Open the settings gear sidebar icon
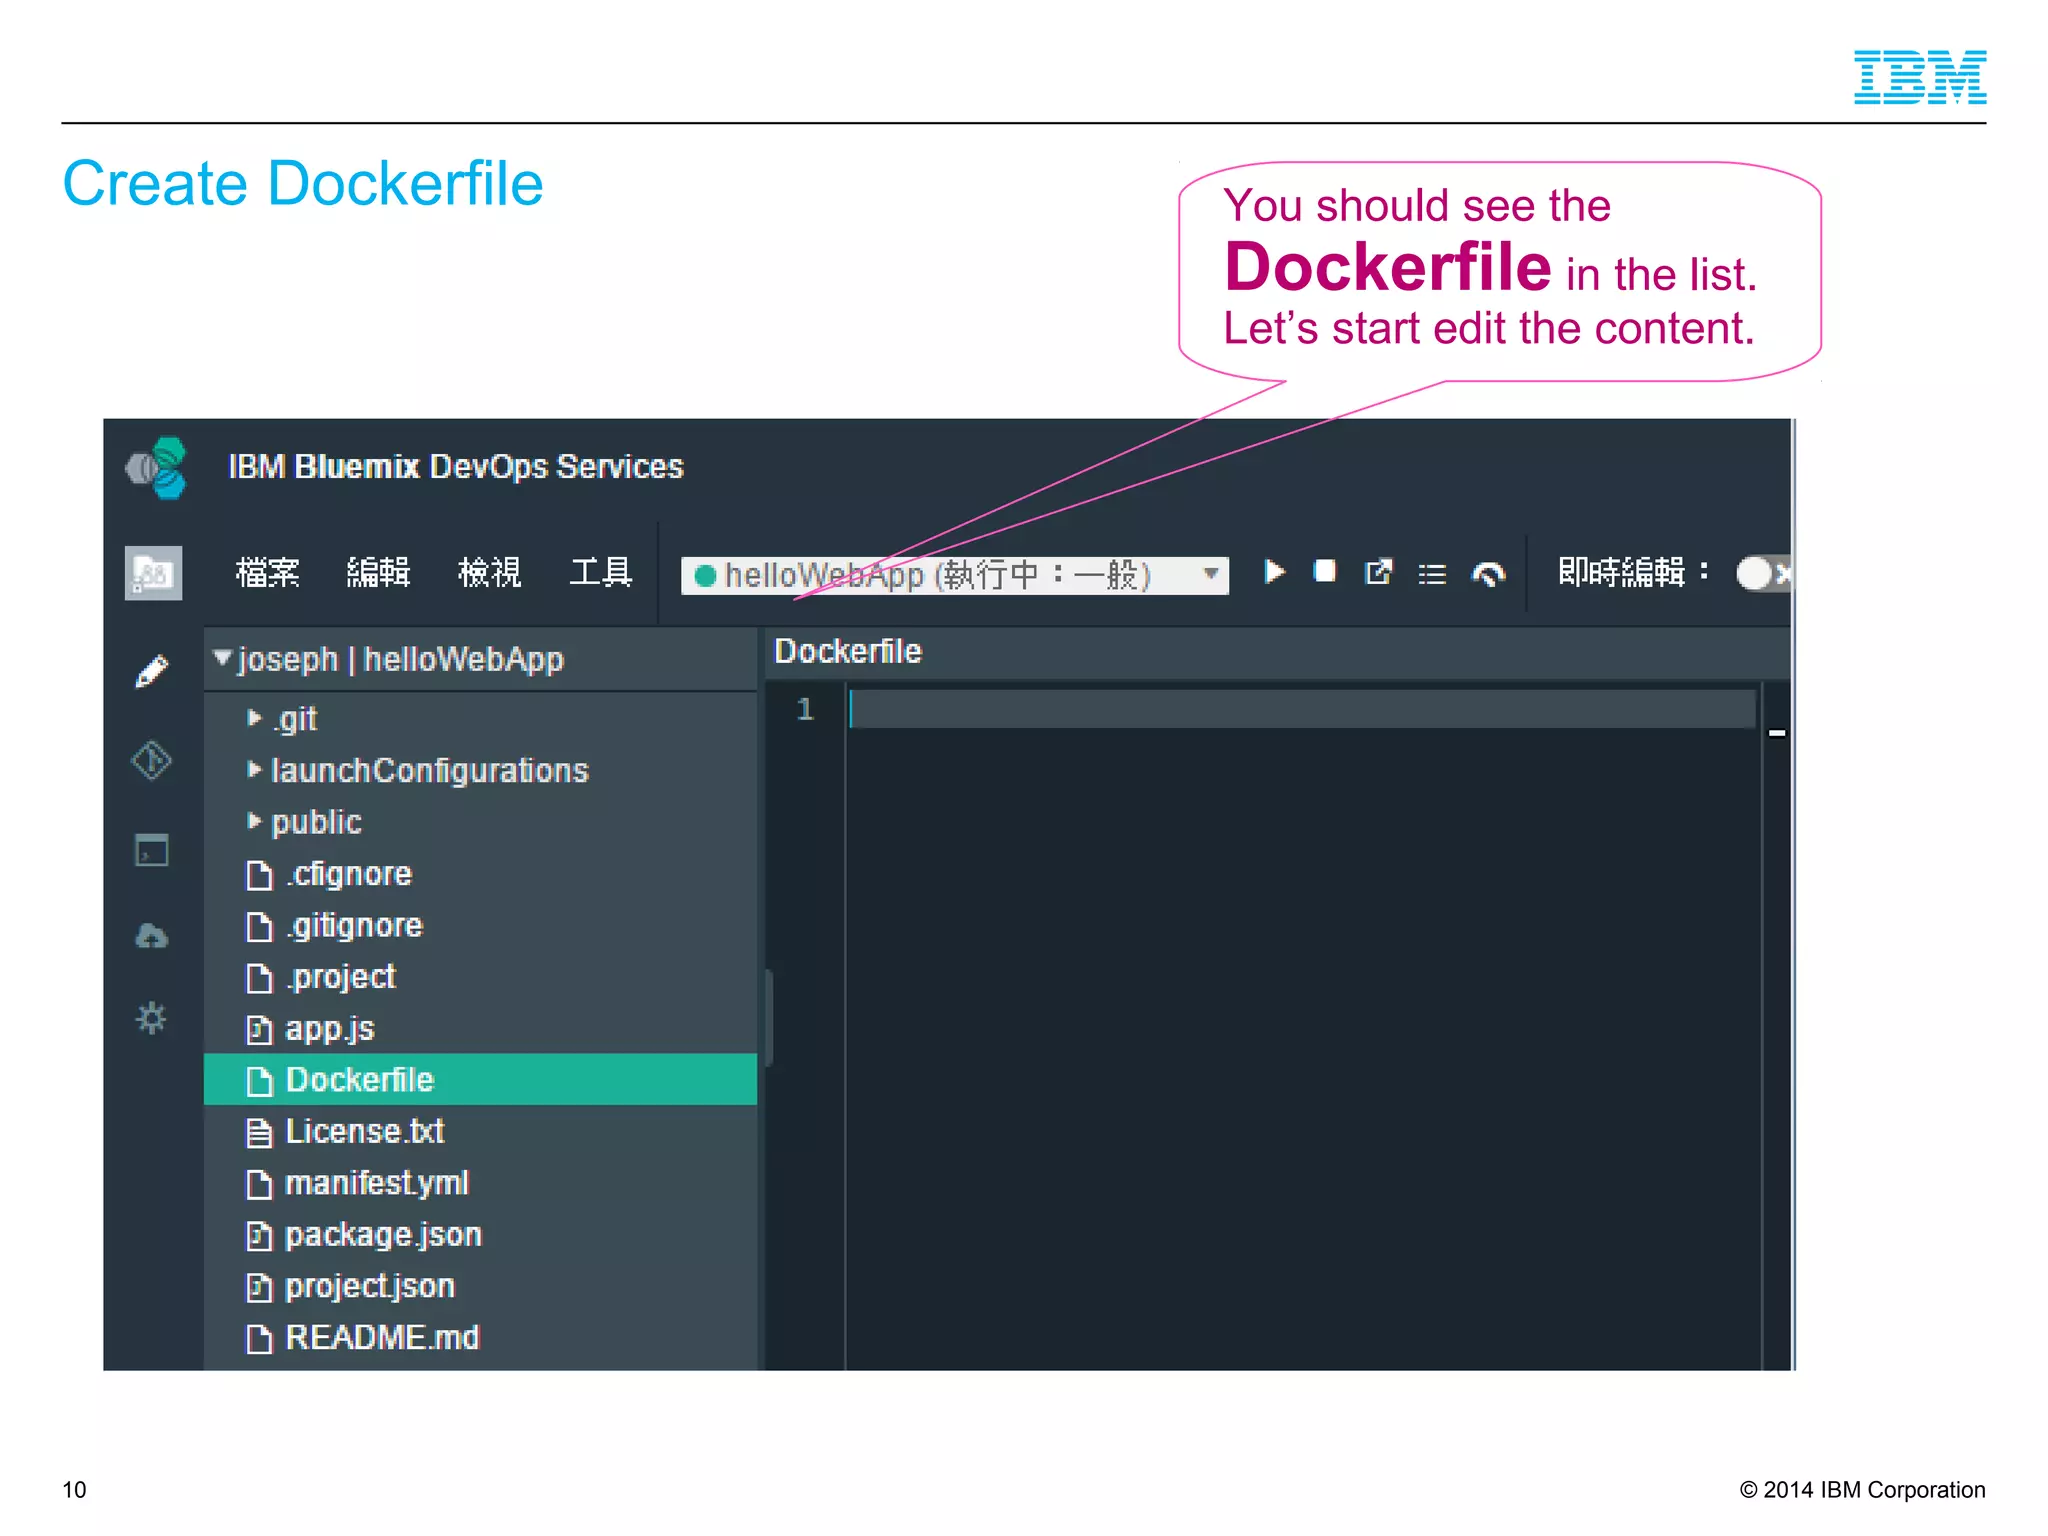 point(152,1019)
